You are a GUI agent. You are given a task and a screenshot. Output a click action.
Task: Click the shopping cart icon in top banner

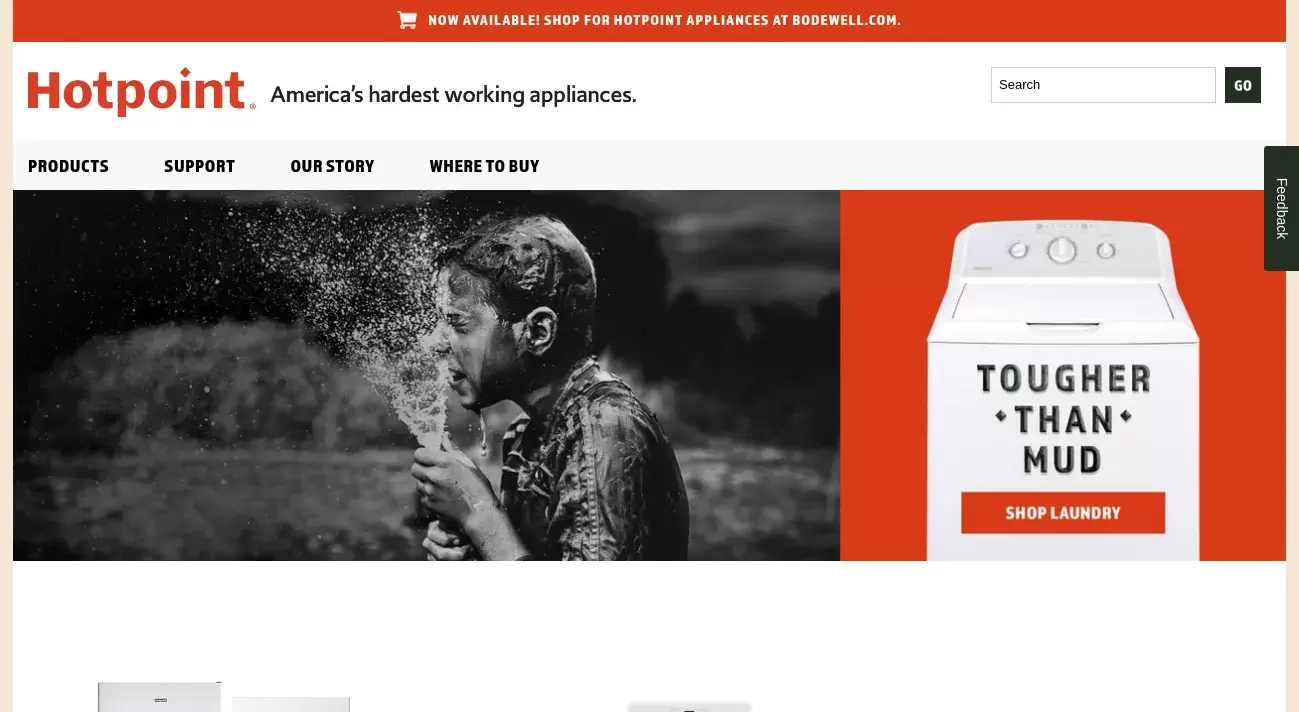click(407, 20)
